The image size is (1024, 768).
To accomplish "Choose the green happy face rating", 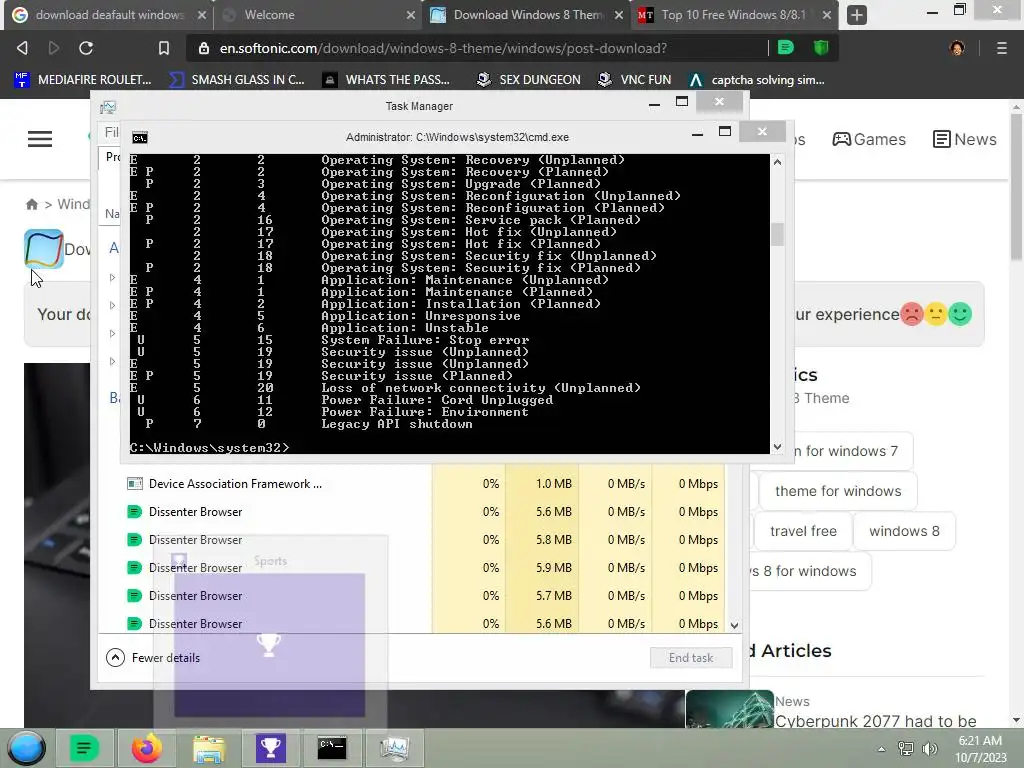I will (960, 314).
